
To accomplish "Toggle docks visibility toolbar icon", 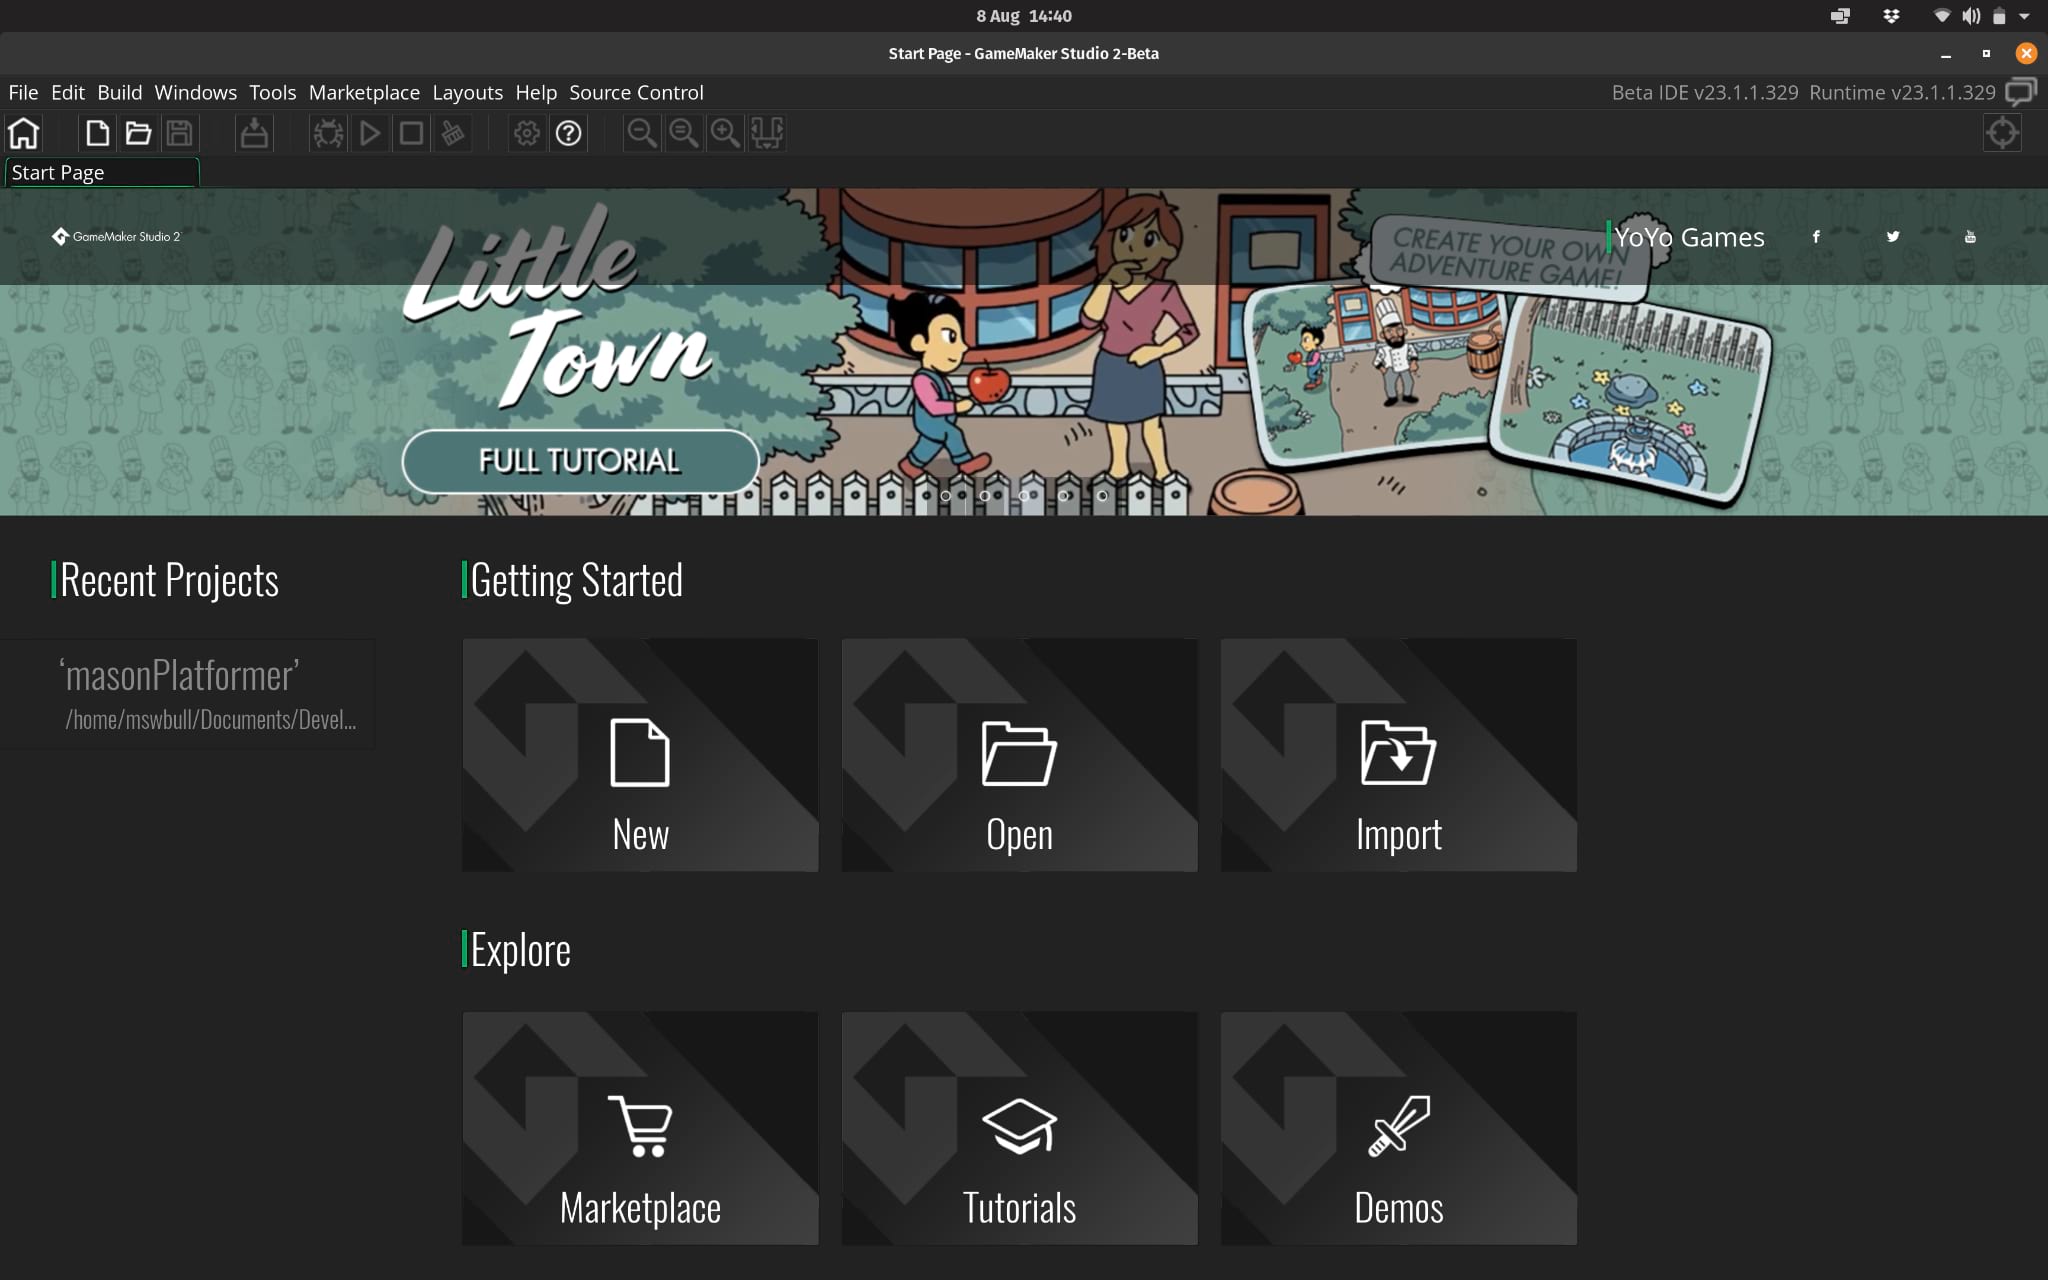I will 767,133.
